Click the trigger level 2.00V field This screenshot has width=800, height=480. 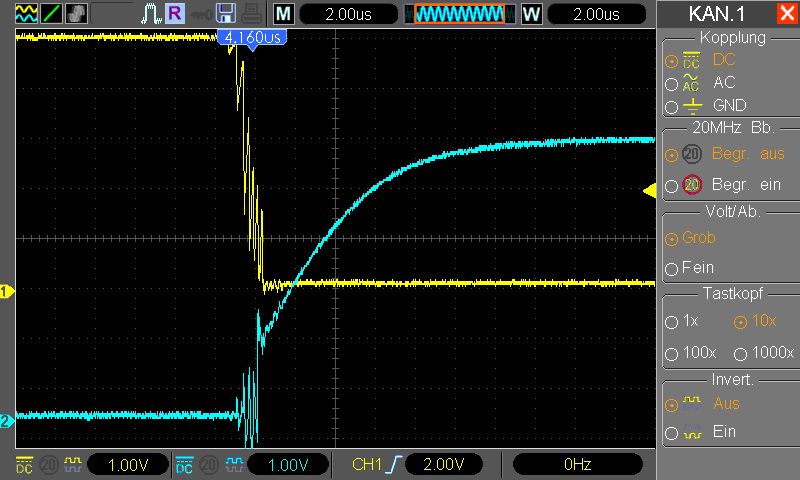coord(444,465)
